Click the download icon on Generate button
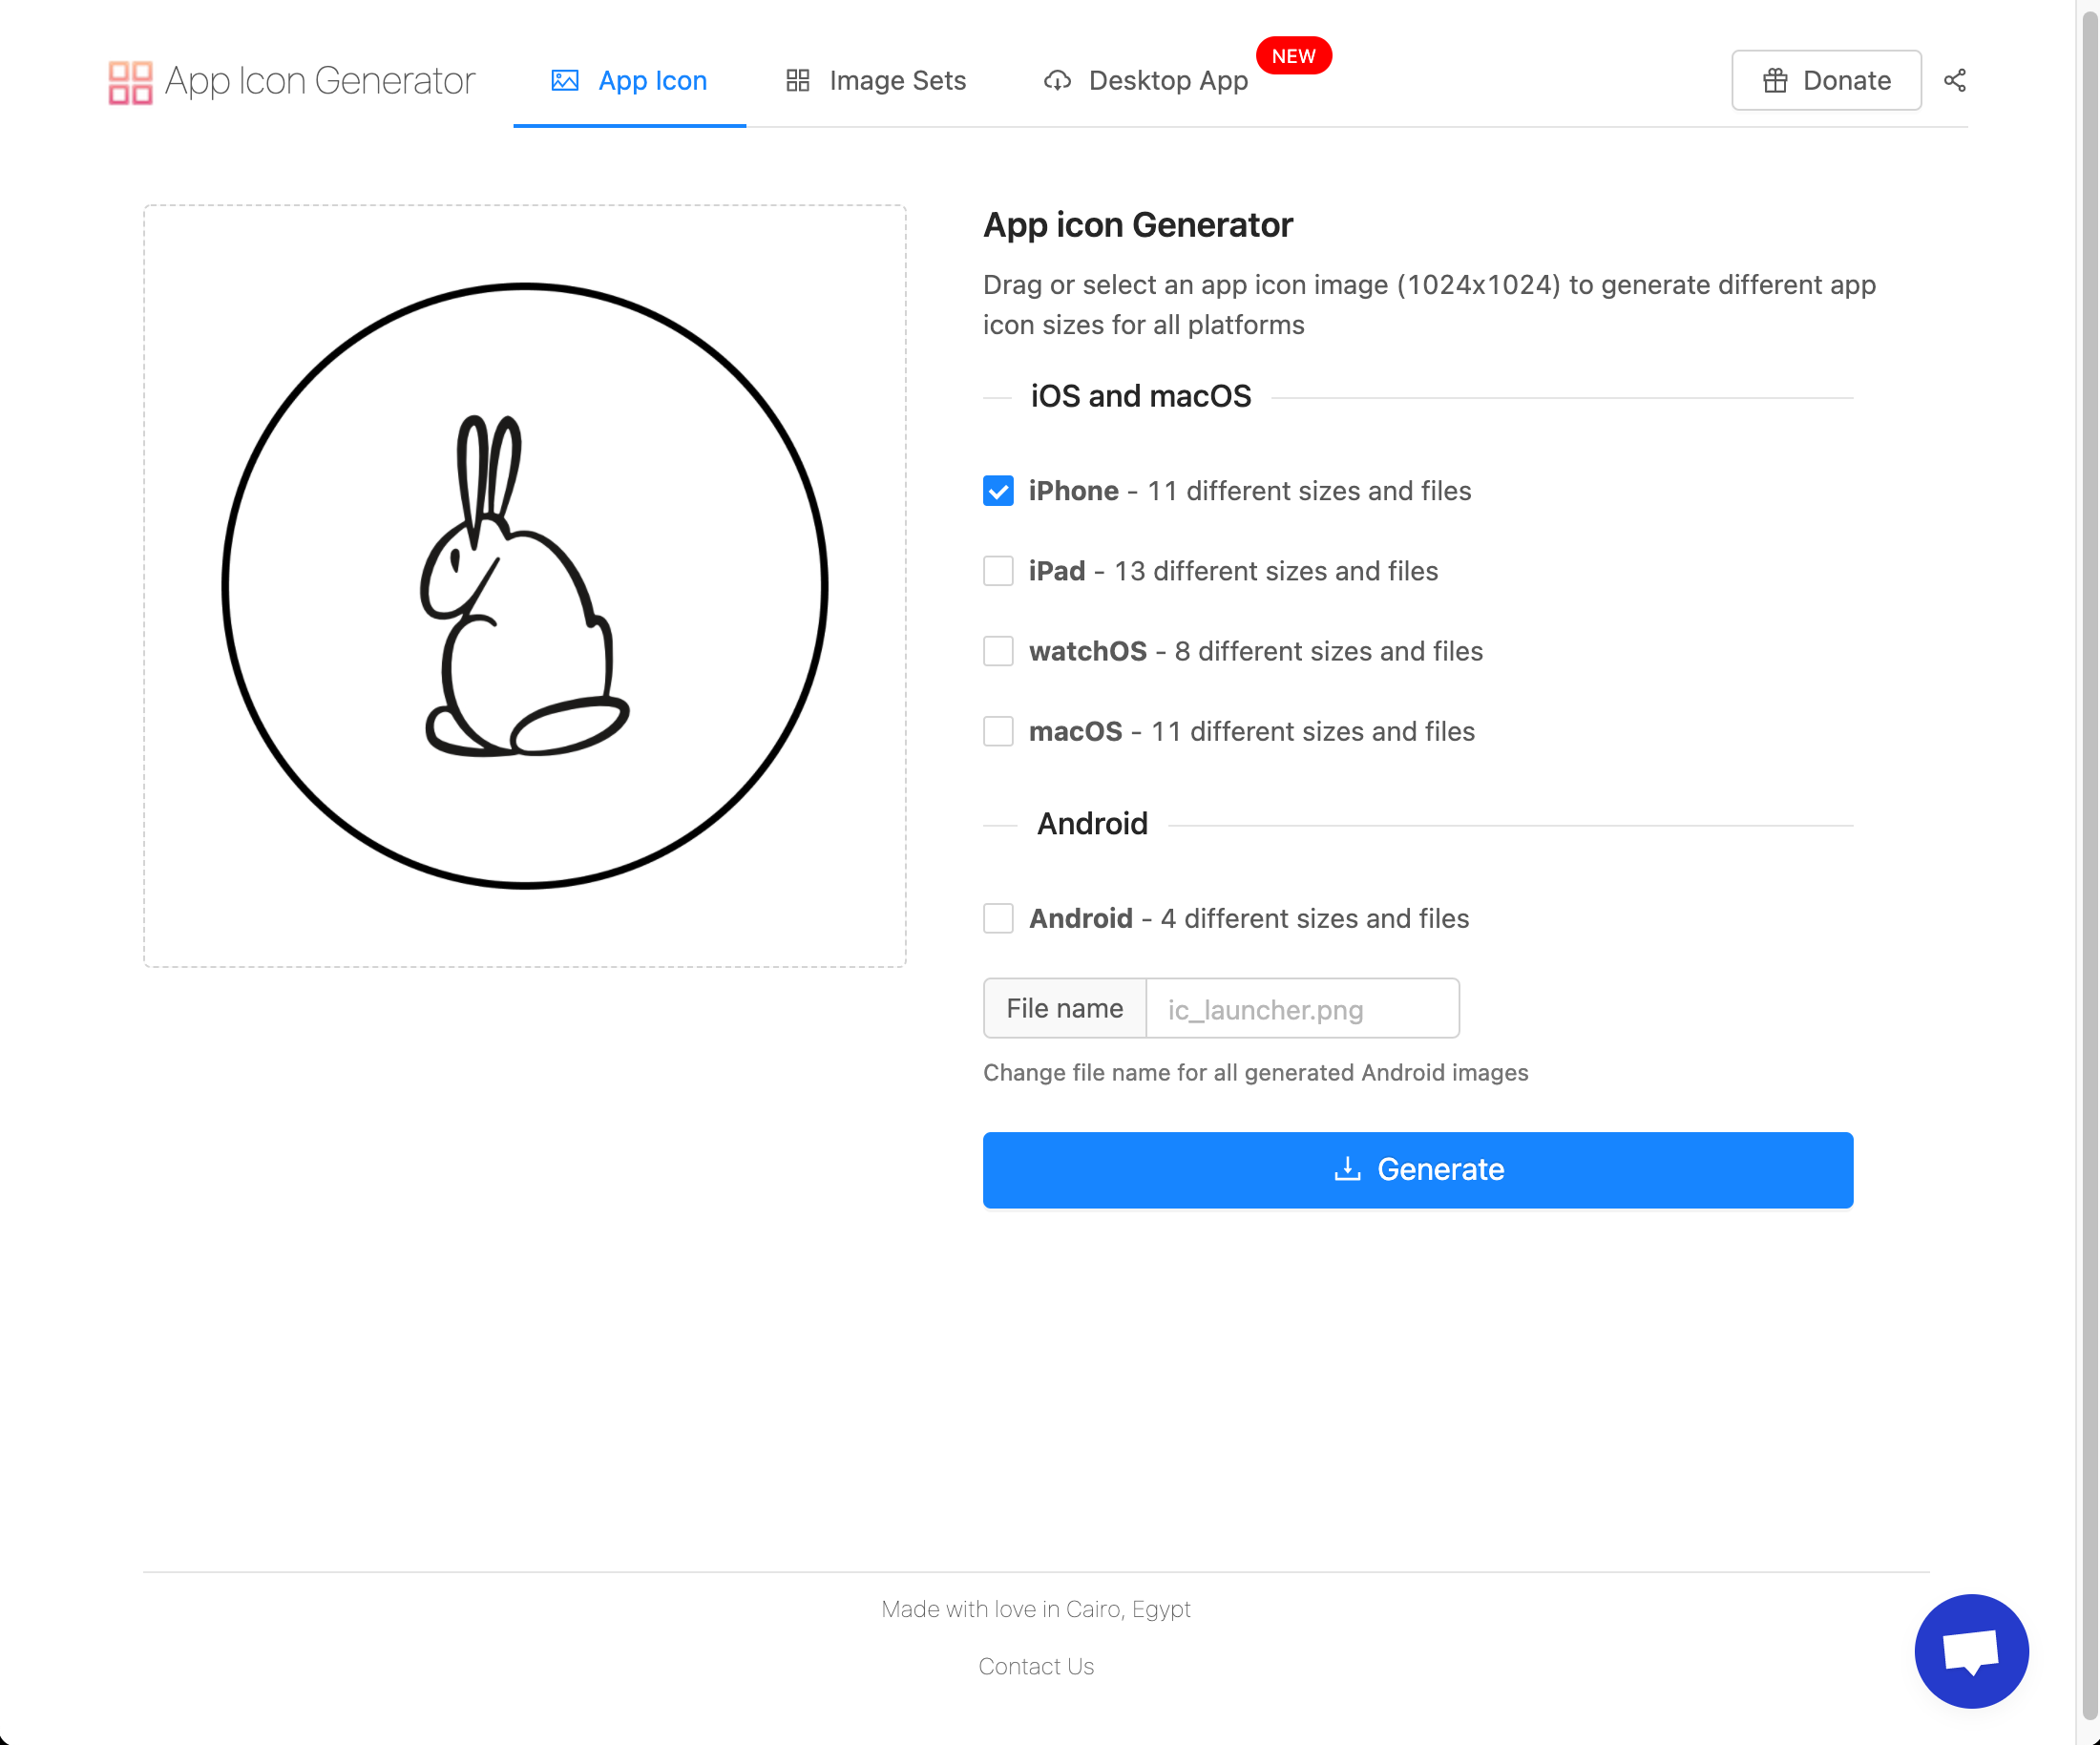The height and width of the screenshot is (1745, 2100). [x=1347, y=1169]
